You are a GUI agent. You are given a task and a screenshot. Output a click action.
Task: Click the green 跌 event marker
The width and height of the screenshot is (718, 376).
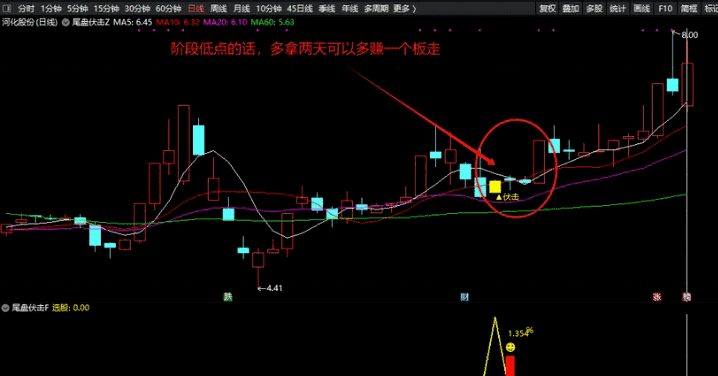click(228, 297)
